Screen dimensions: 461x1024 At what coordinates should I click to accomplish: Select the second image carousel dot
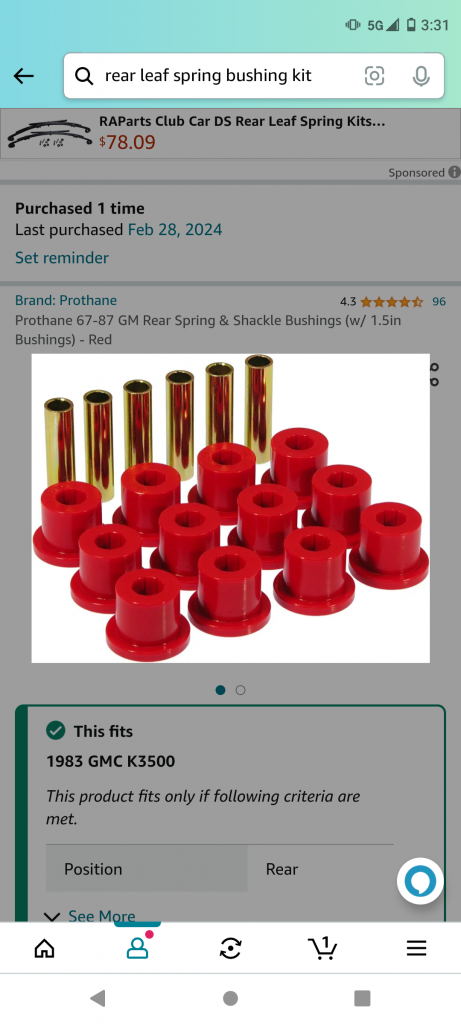pyautogui.click(x=240, y=690)
